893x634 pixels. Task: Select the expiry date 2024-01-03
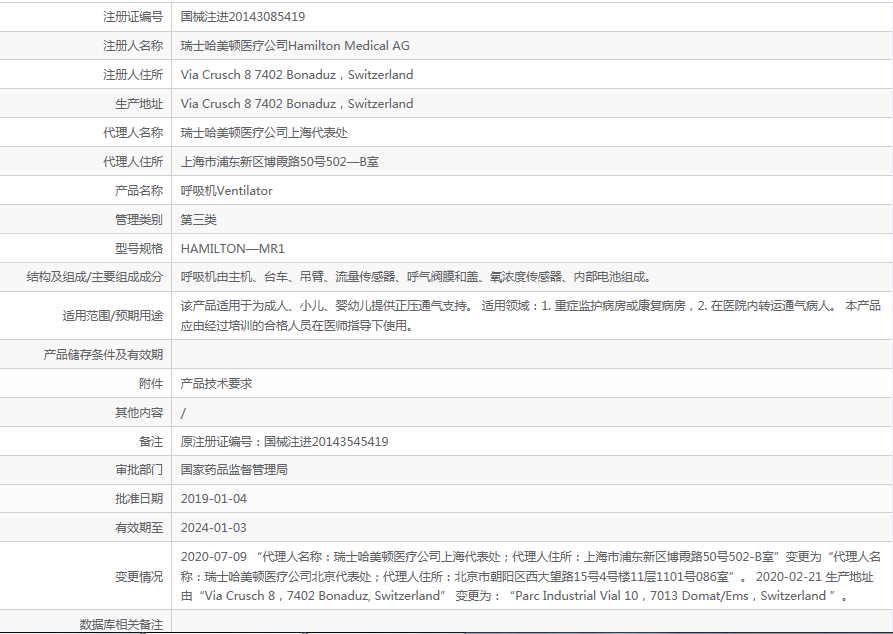pyautogui.click(x=214, y=527)
